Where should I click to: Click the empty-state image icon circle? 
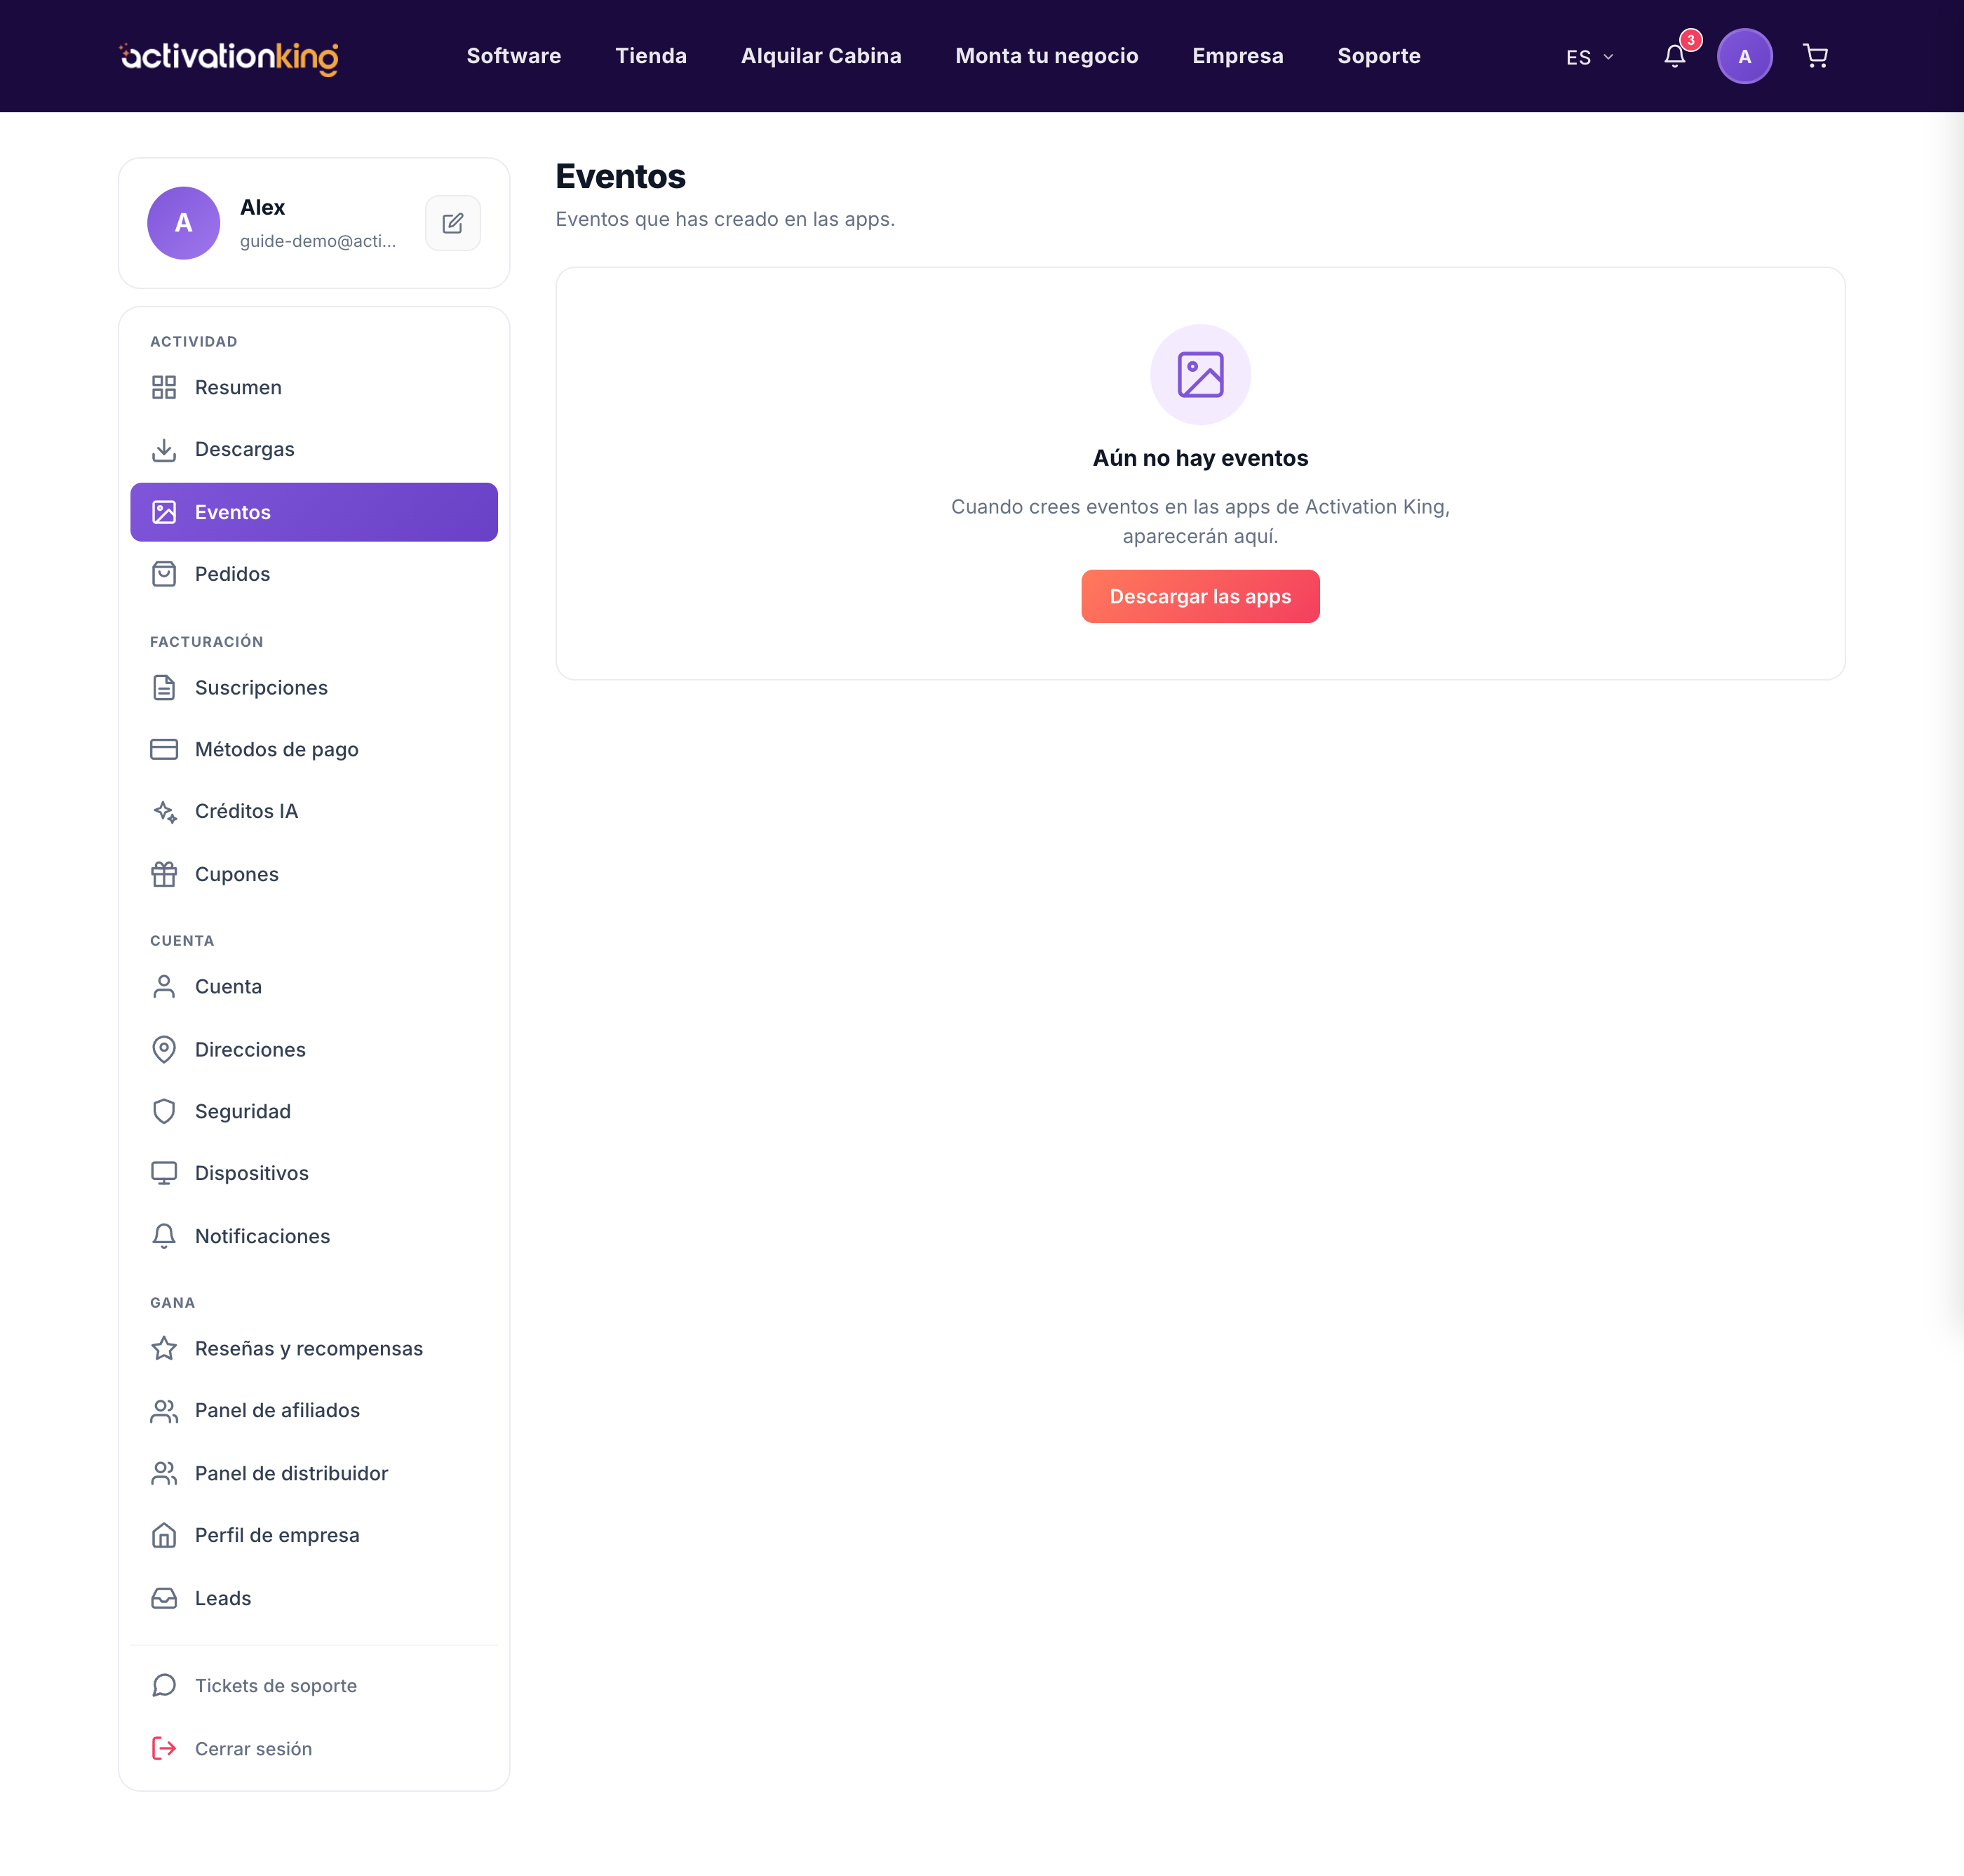(x=1200, y=375)
